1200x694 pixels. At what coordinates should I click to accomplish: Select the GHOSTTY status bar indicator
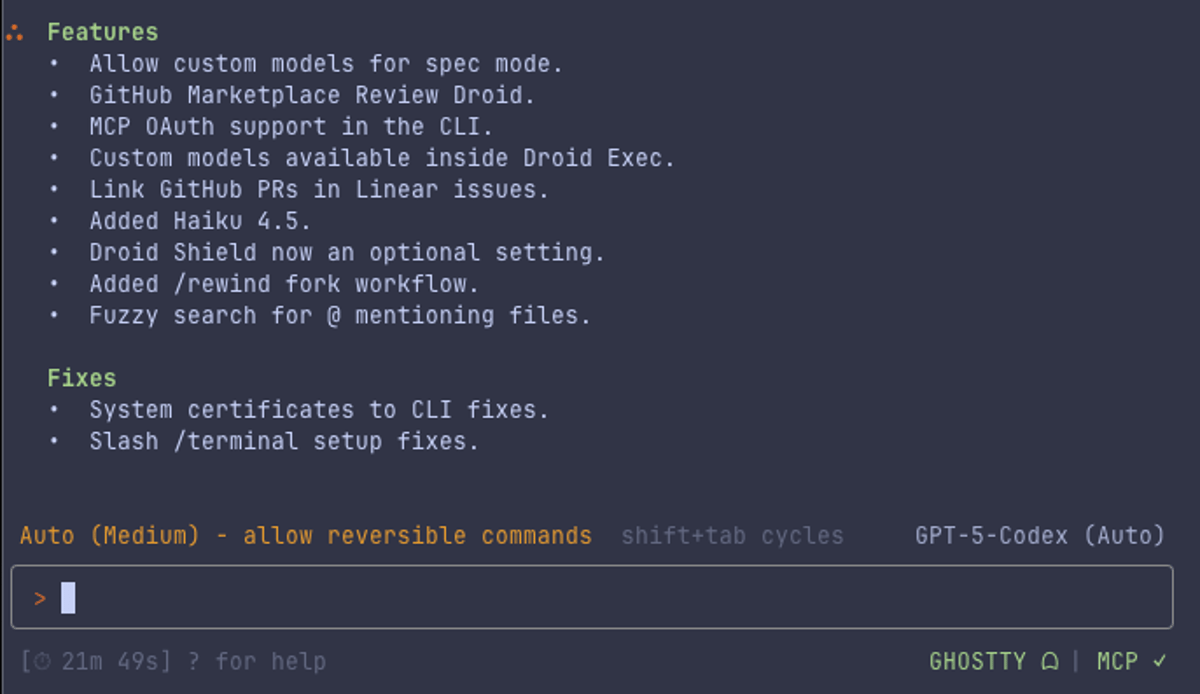pos(975,660)
